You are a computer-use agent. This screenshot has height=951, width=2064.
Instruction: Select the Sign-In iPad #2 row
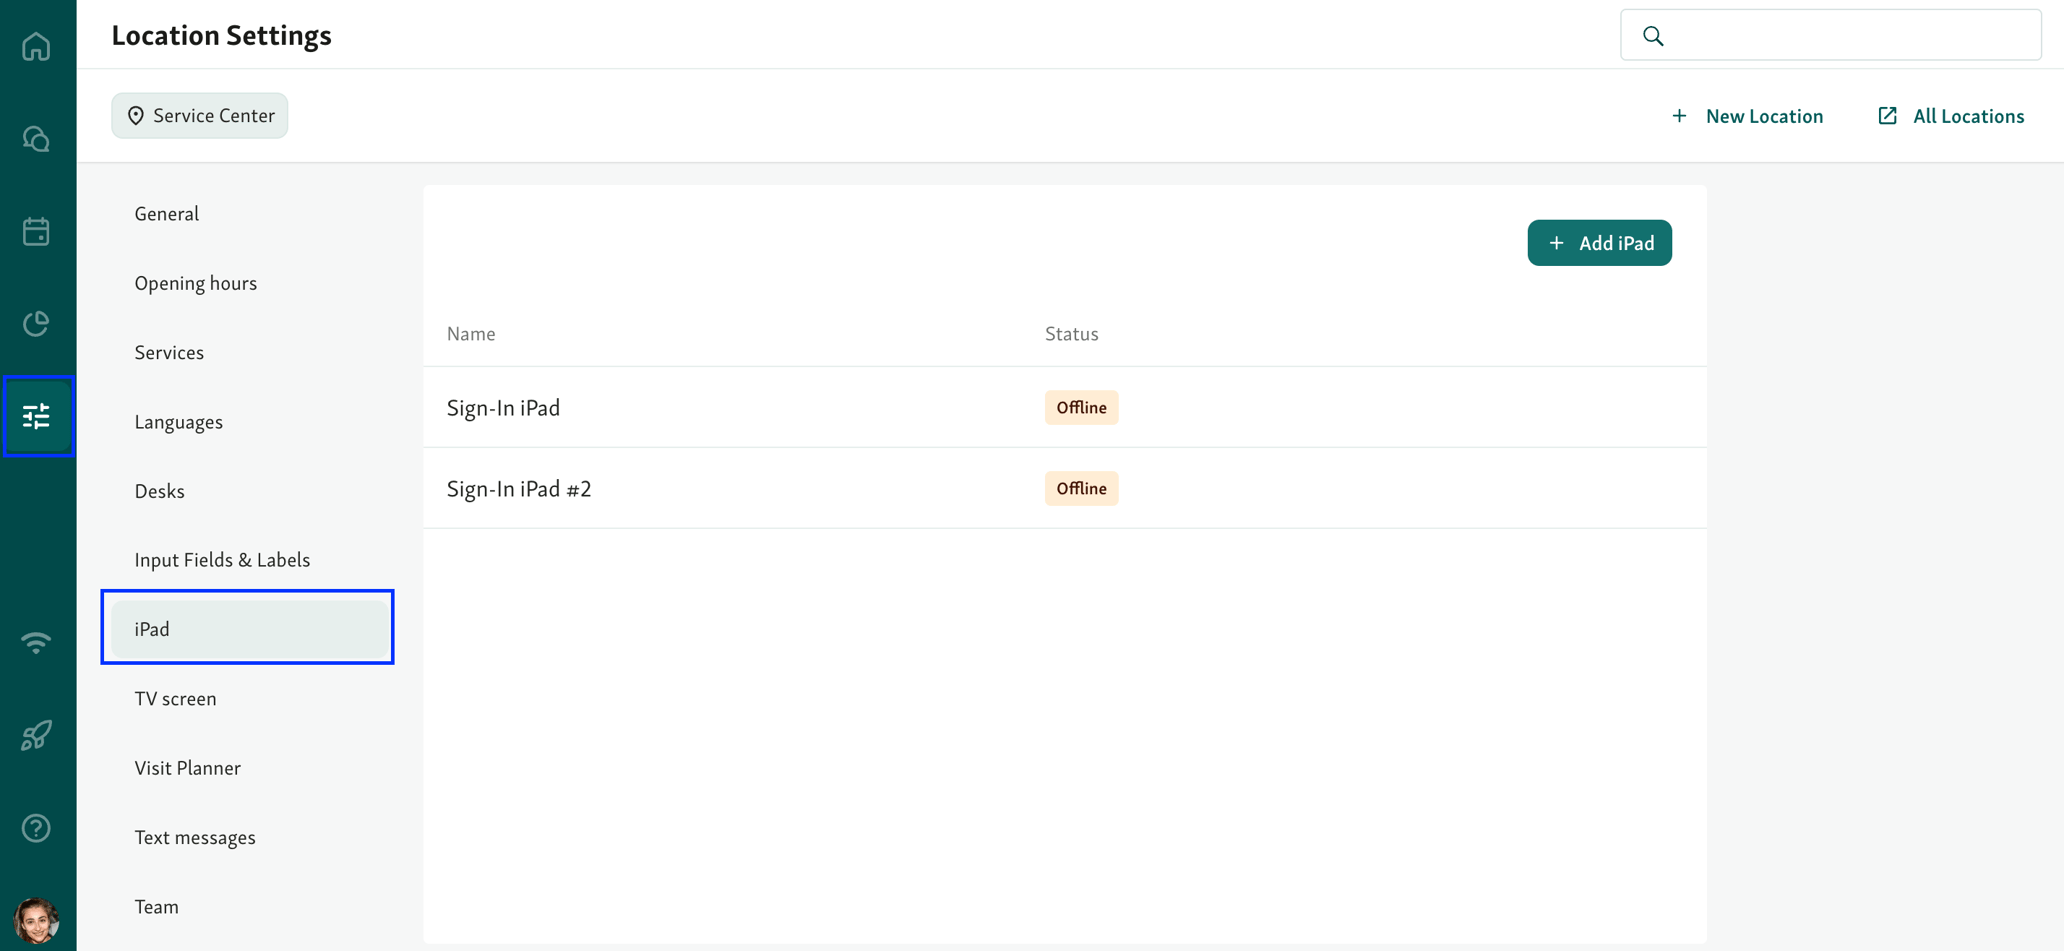[519, 488]
